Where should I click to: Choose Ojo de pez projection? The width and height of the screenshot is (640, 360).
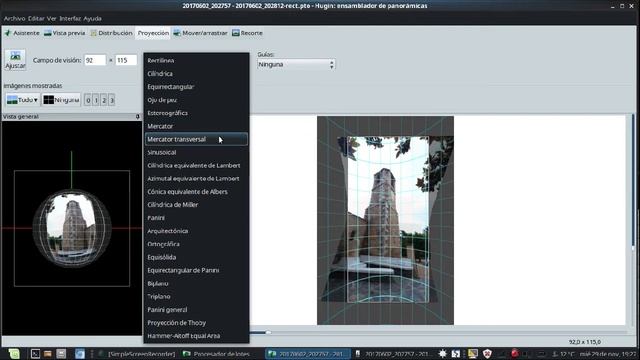[196, 100]
